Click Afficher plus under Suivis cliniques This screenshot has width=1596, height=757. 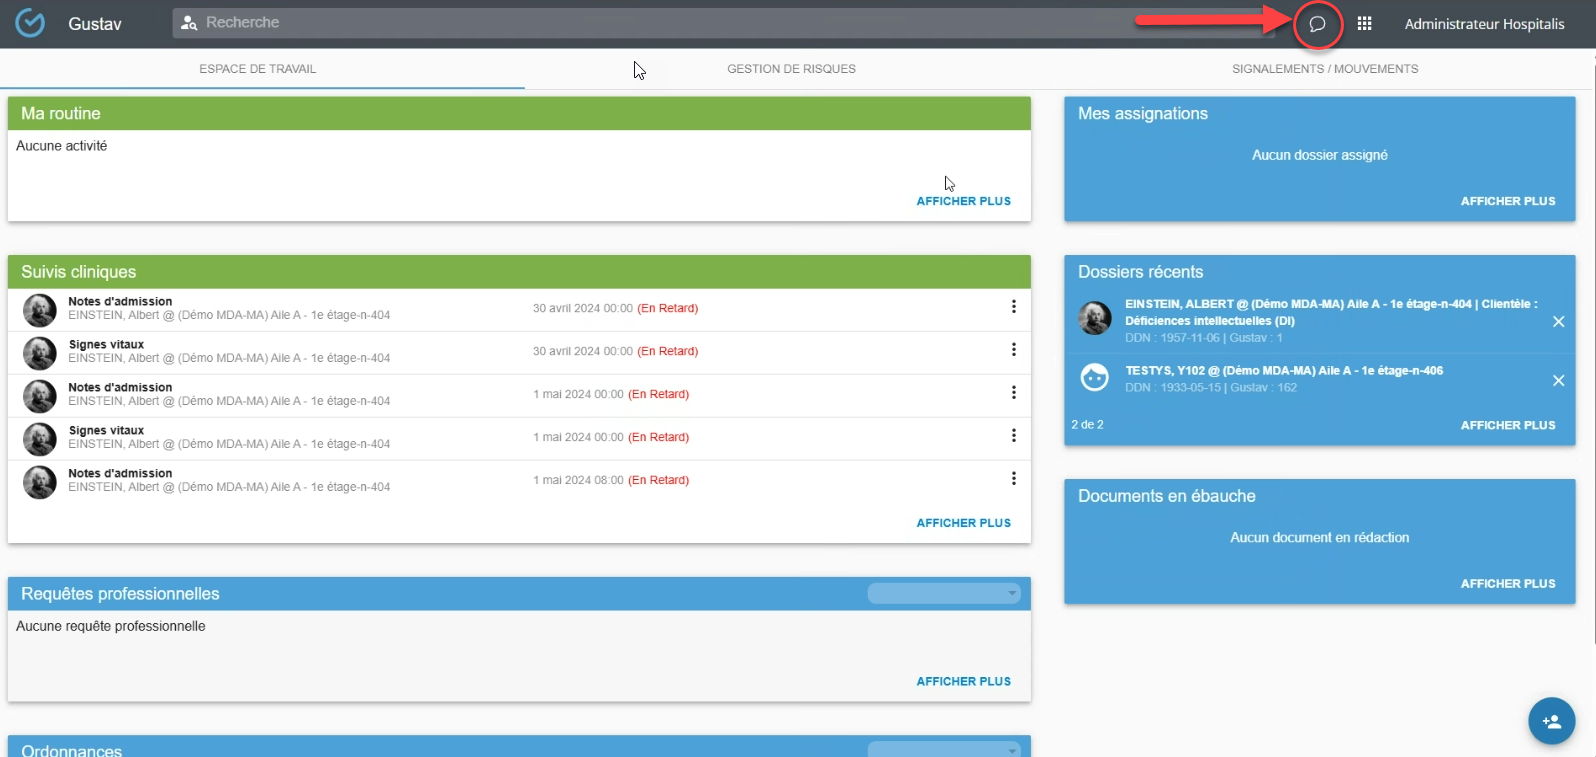[963, 523]
